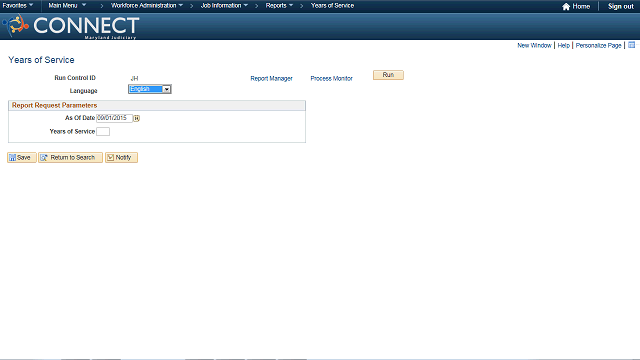Open the Favorites menu
Viewport: 640px width, 360px height.
(18, 6)
